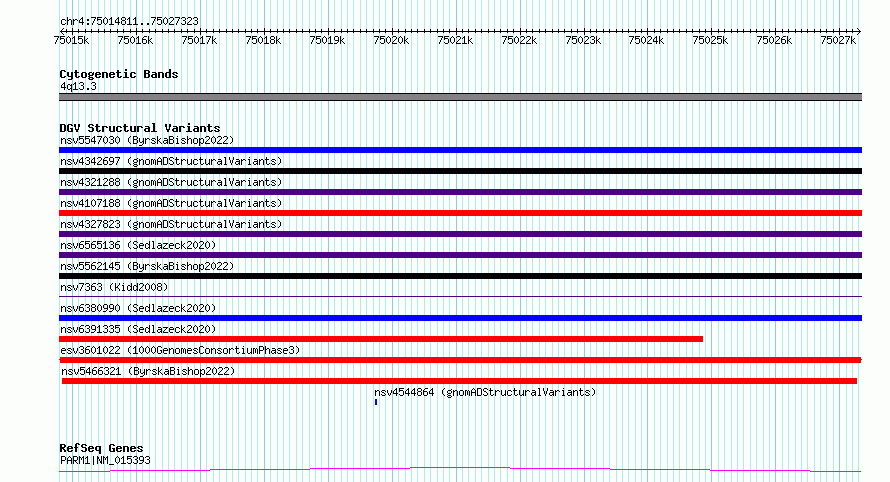This screenshot has height=482, width=890.
Task: Open the nsv4327823 label text
Action: click(x=171, y=224)
